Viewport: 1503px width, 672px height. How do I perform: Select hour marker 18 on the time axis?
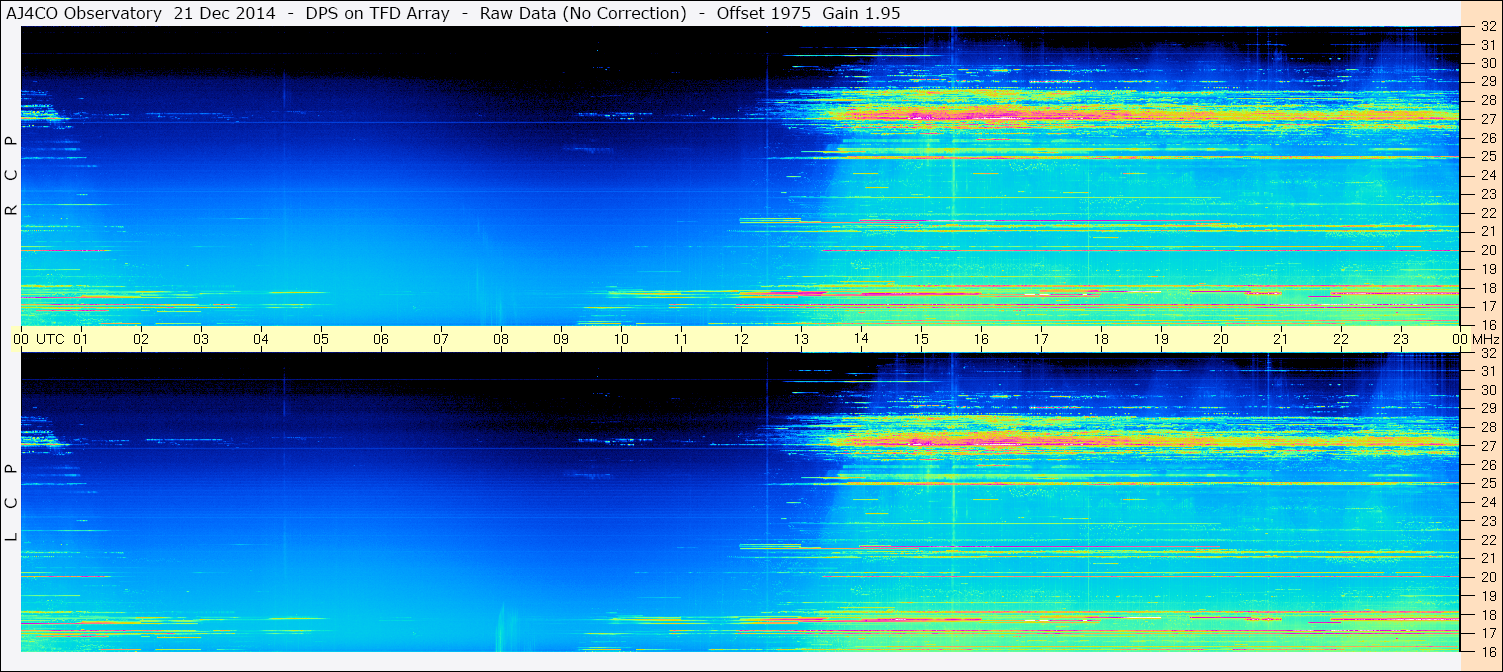tap(1101, 339)
